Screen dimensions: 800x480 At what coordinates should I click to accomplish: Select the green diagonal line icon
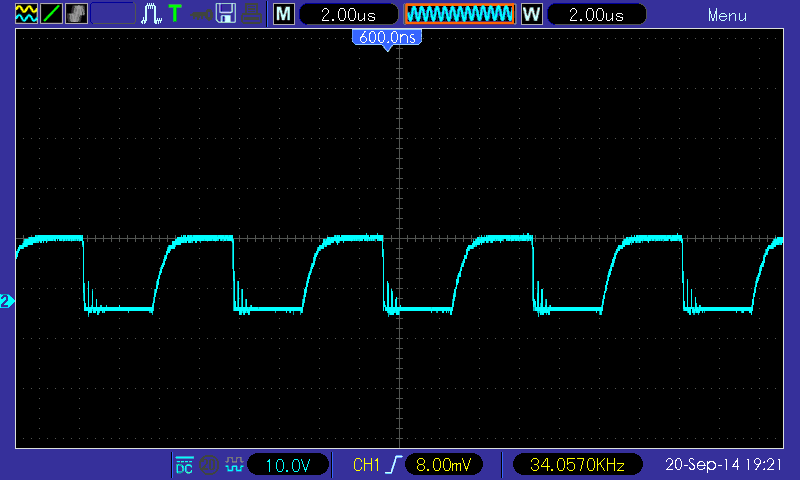point(51,14)
